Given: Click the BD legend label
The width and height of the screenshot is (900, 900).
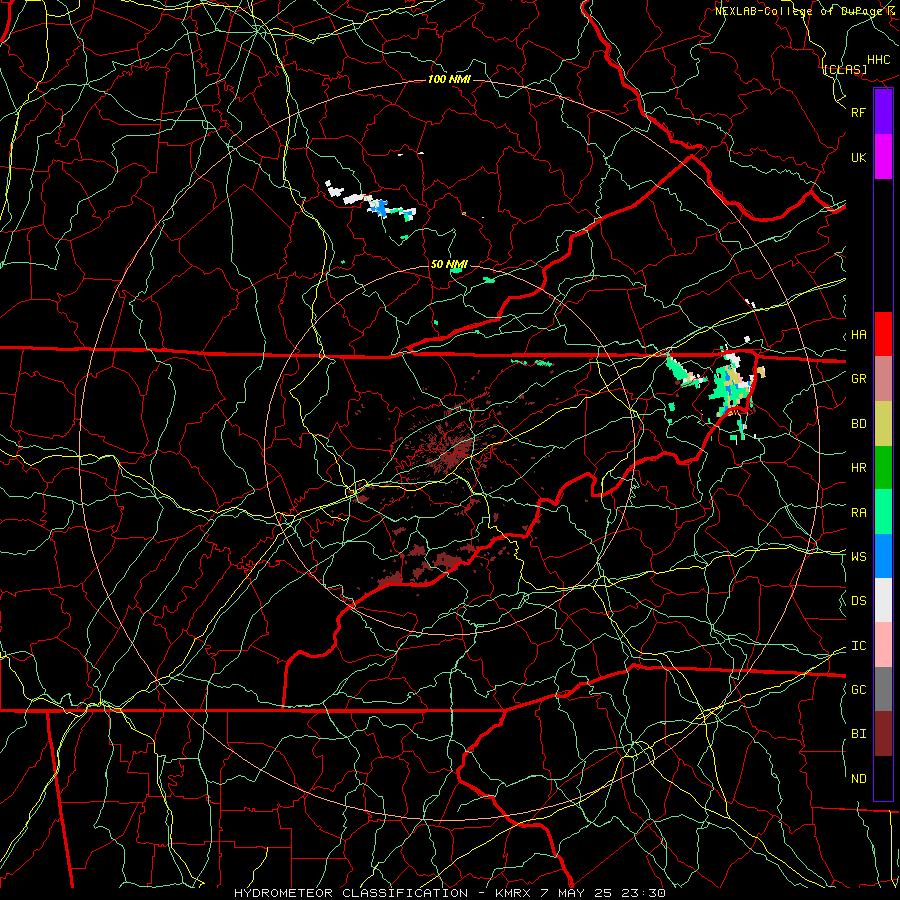Looking at the screenshot, I should coord(859,424).
